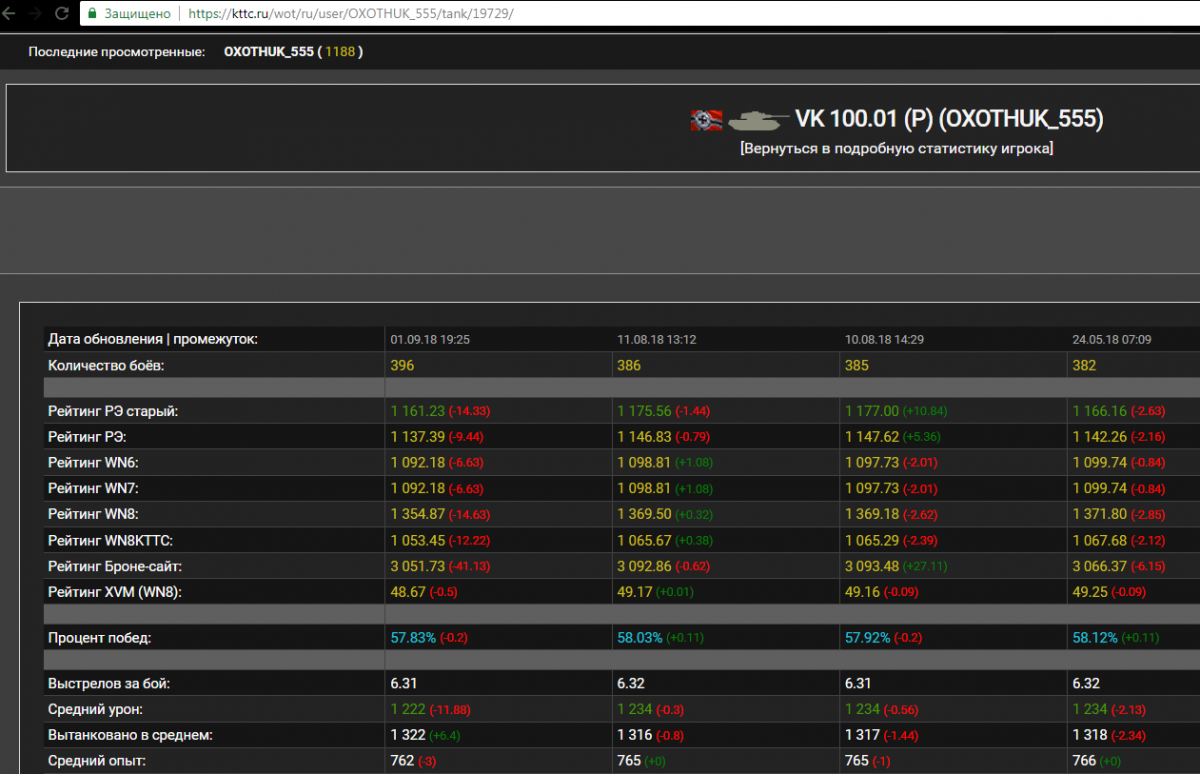Click average damage value 1 222
Screen dimensions: 1200x774
click(x=408, y=709)
